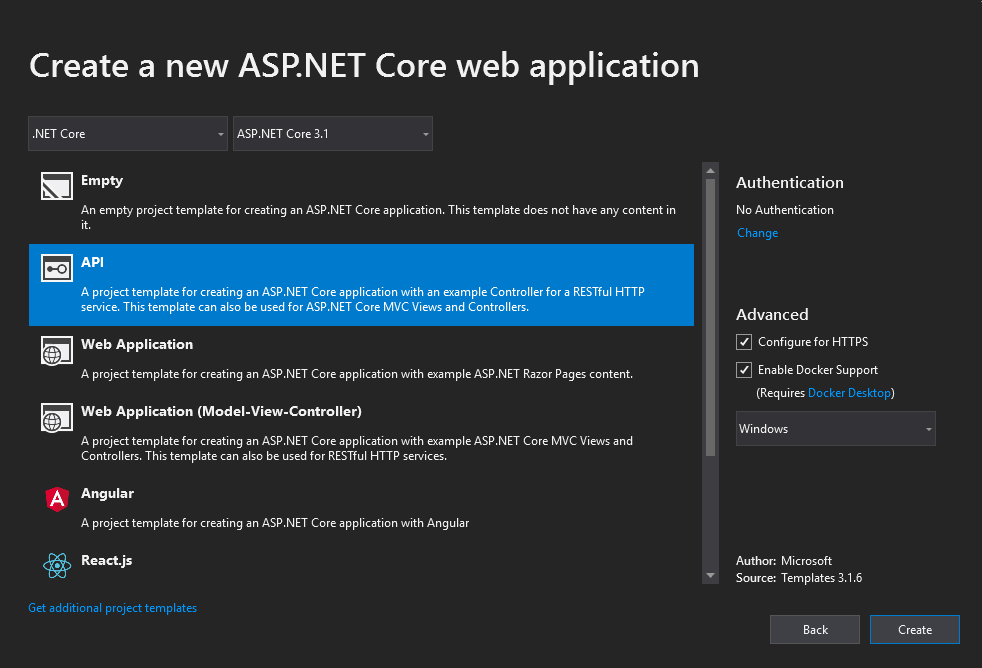The image size is (982, 668).
Task: Click the MVC Views and Controllers description
Action: pyautogui.click(x=357, y=448)
